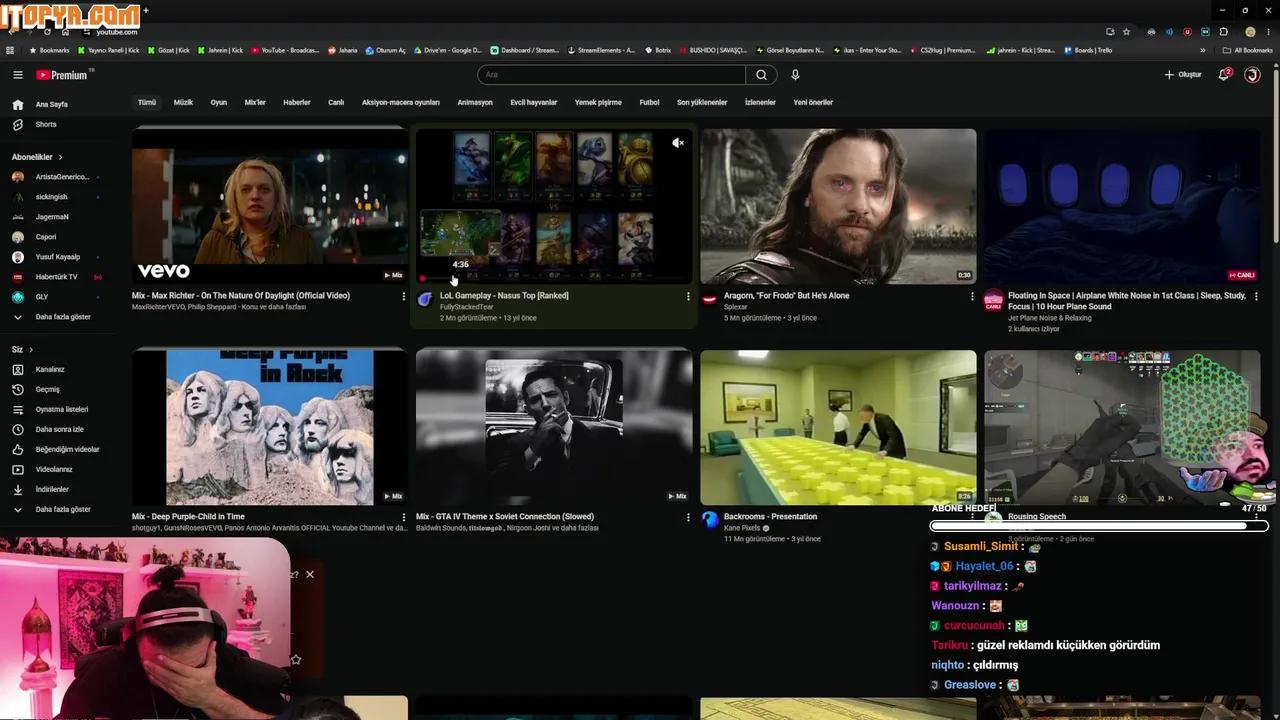
Task: Open Siz section chevron header
Action: click(x=22, y=349)
